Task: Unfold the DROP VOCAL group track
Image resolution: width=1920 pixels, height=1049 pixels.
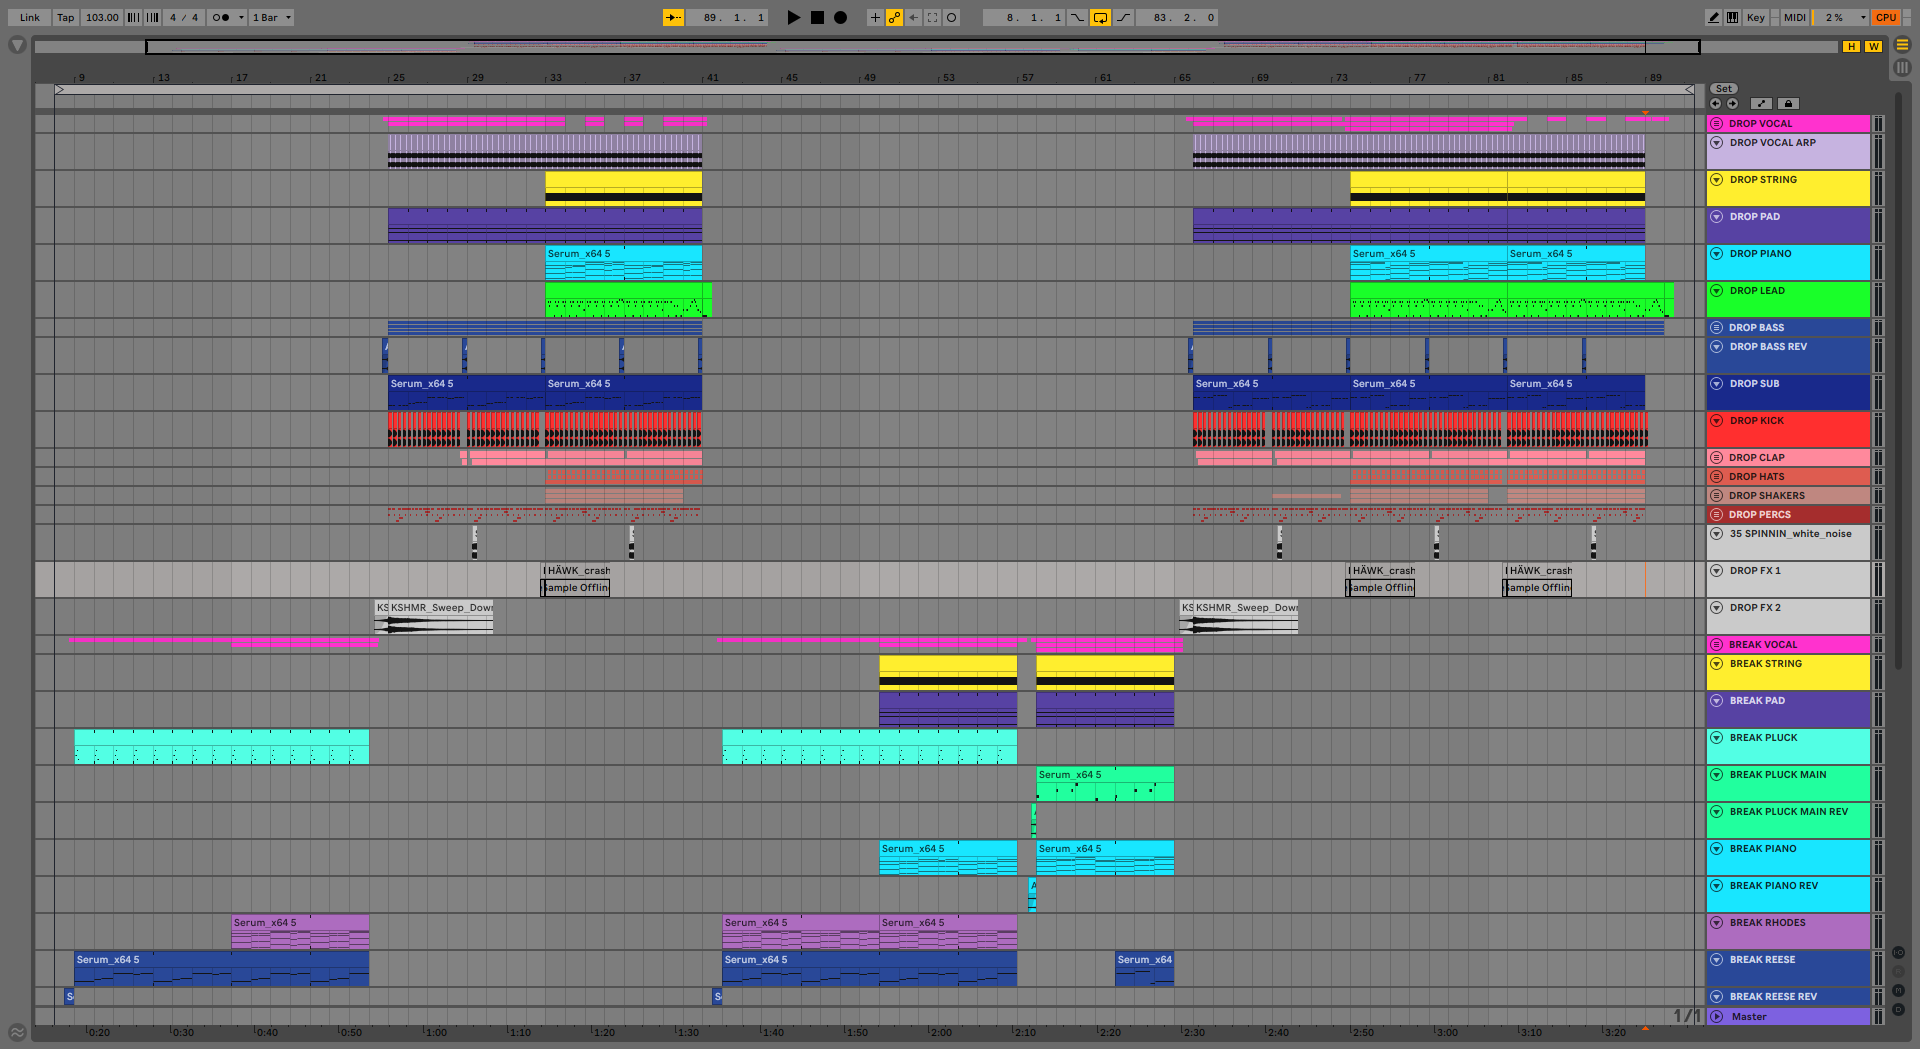Action: tap(1717, 124)
